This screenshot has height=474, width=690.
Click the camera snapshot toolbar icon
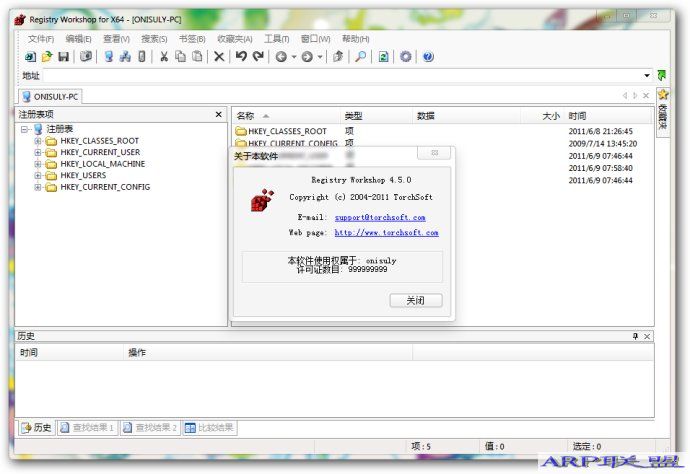pos(86,56)
